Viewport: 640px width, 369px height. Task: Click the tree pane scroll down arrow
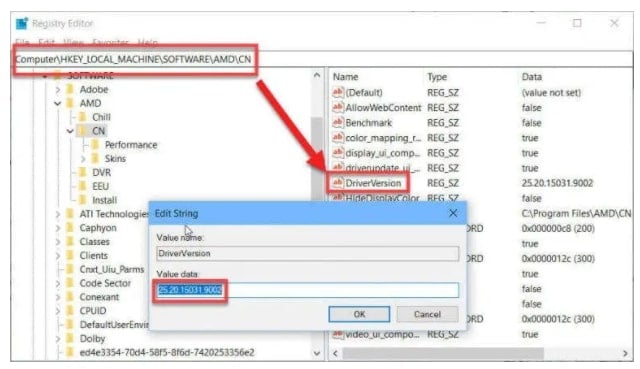tap(317, 353)
